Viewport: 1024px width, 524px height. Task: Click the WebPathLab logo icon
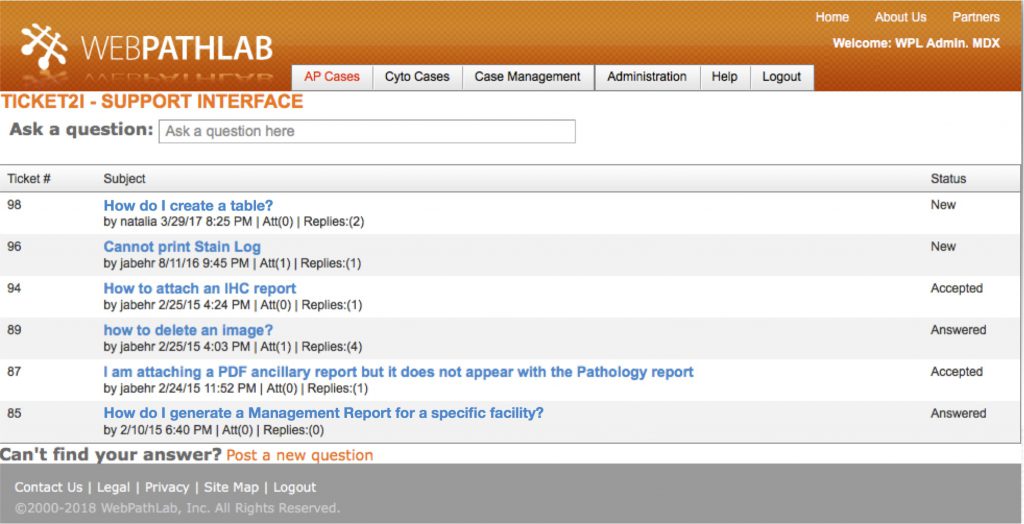pyautogui.click(x=44, y=46)
